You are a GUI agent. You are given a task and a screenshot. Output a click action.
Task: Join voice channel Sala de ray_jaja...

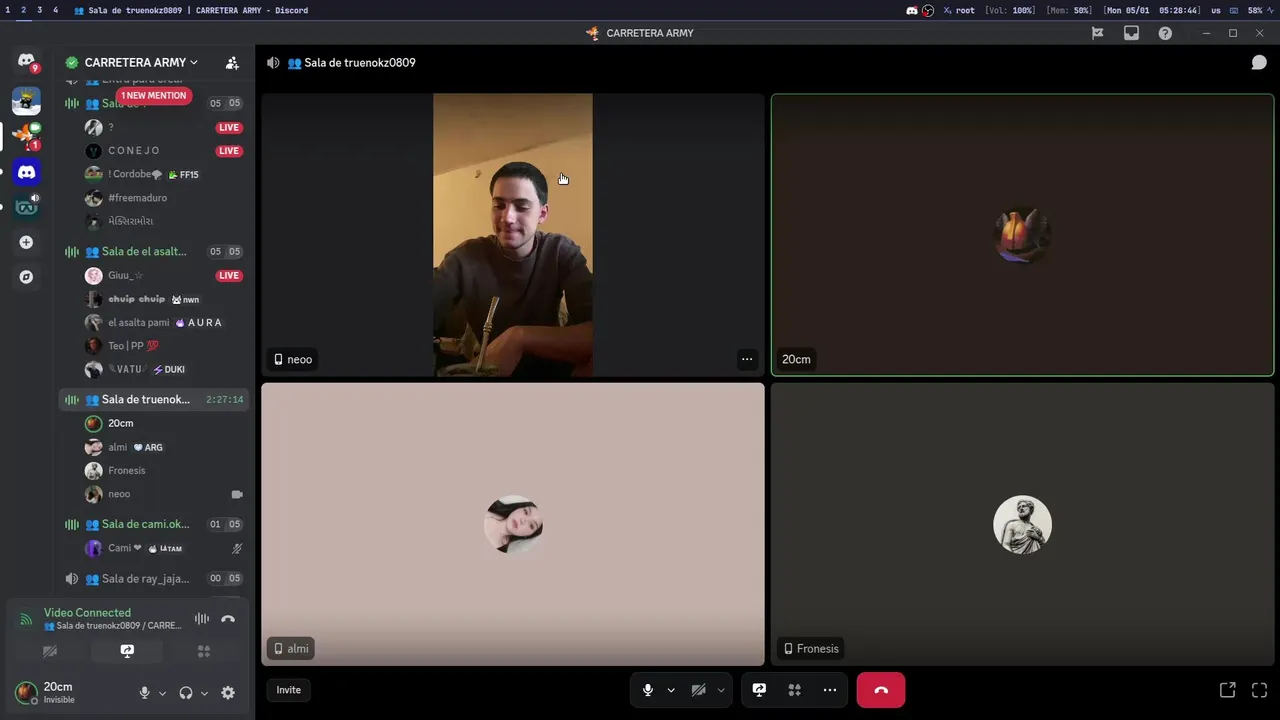click(x=154, y=579)
